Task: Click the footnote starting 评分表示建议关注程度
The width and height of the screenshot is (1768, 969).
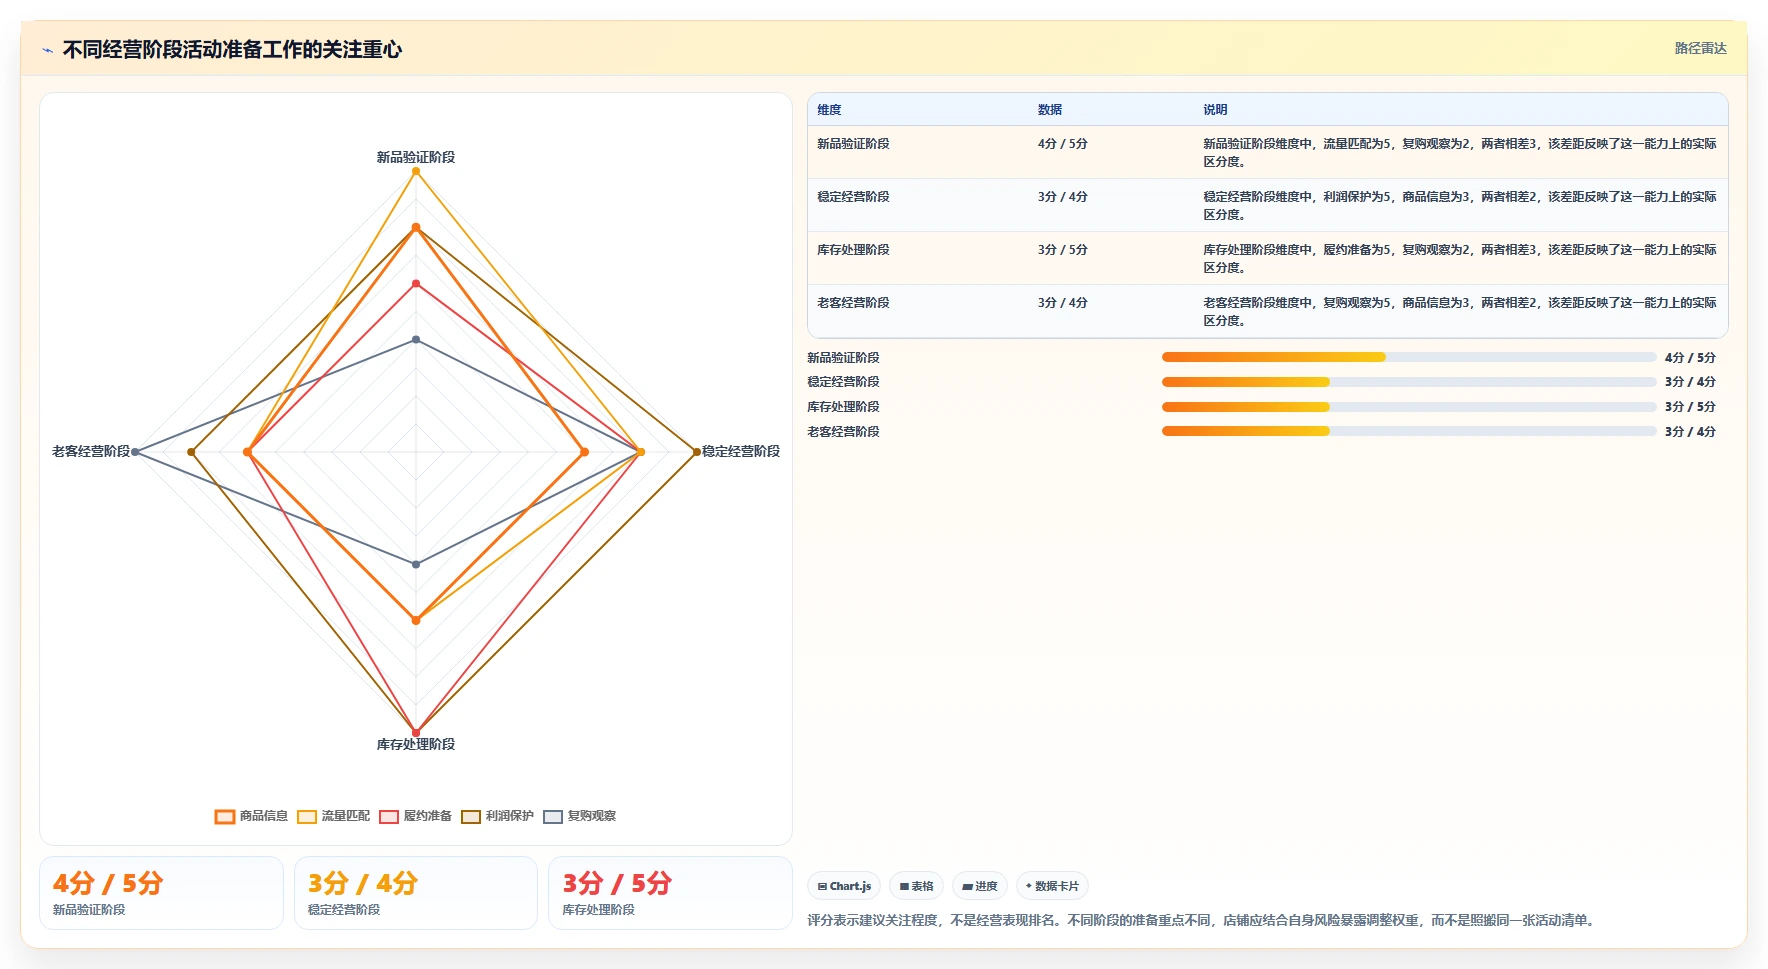Action: point(1202,920)
